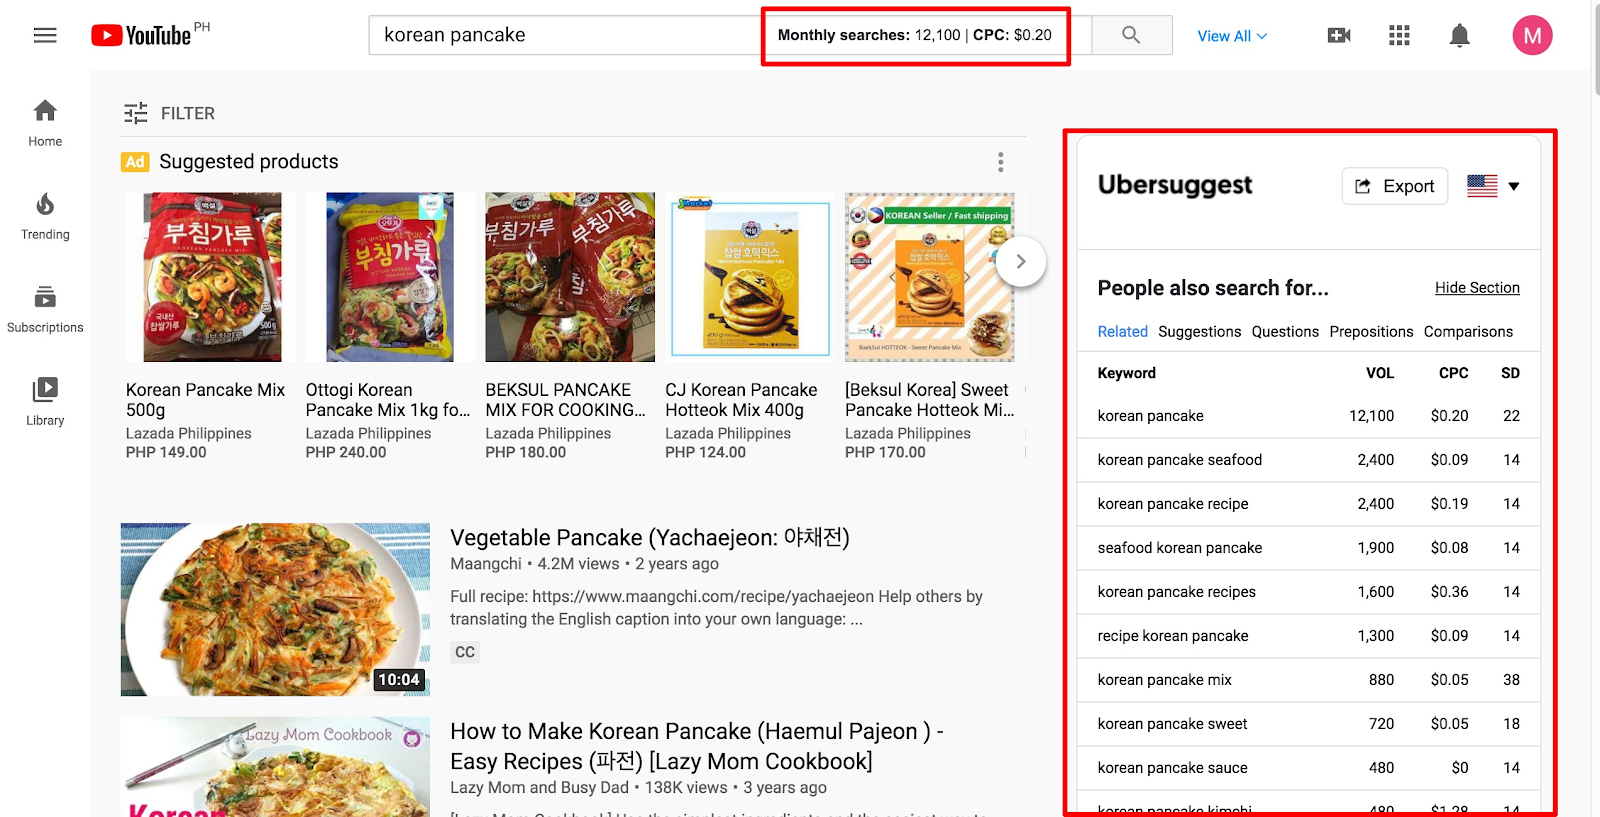Open the notifications bell
Screen dimensions: 1600x817
click(x=1460, y=36)
